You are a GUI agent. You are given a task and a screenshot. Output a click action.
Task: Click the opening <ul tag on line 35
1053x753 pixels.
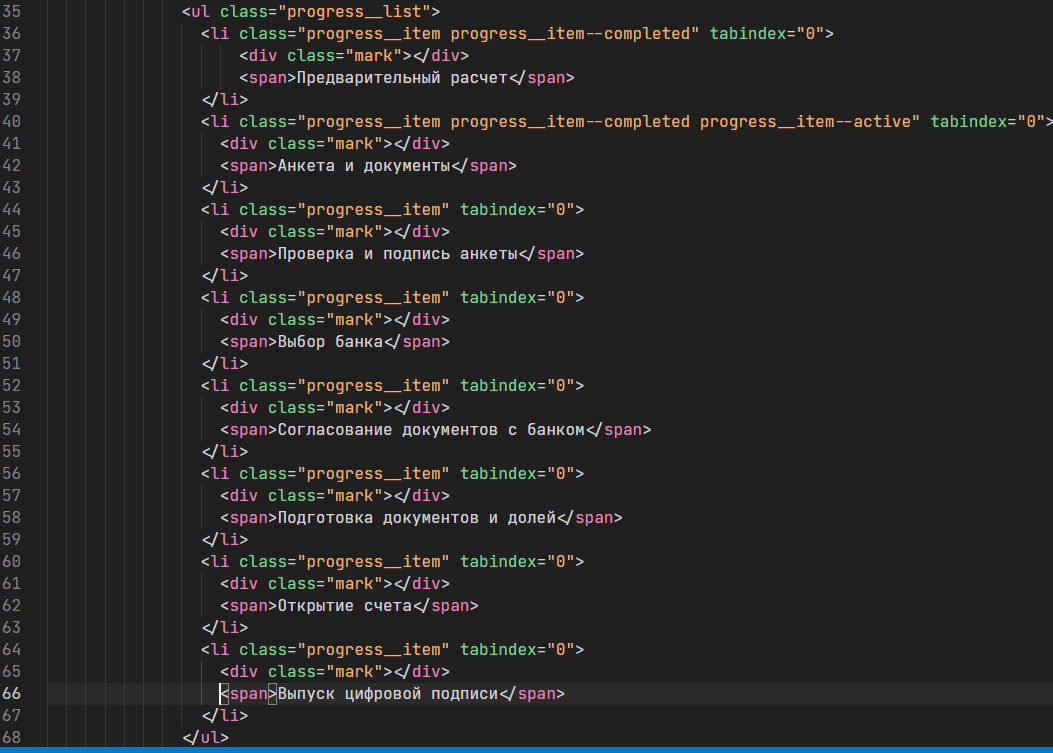coord(196,12)
